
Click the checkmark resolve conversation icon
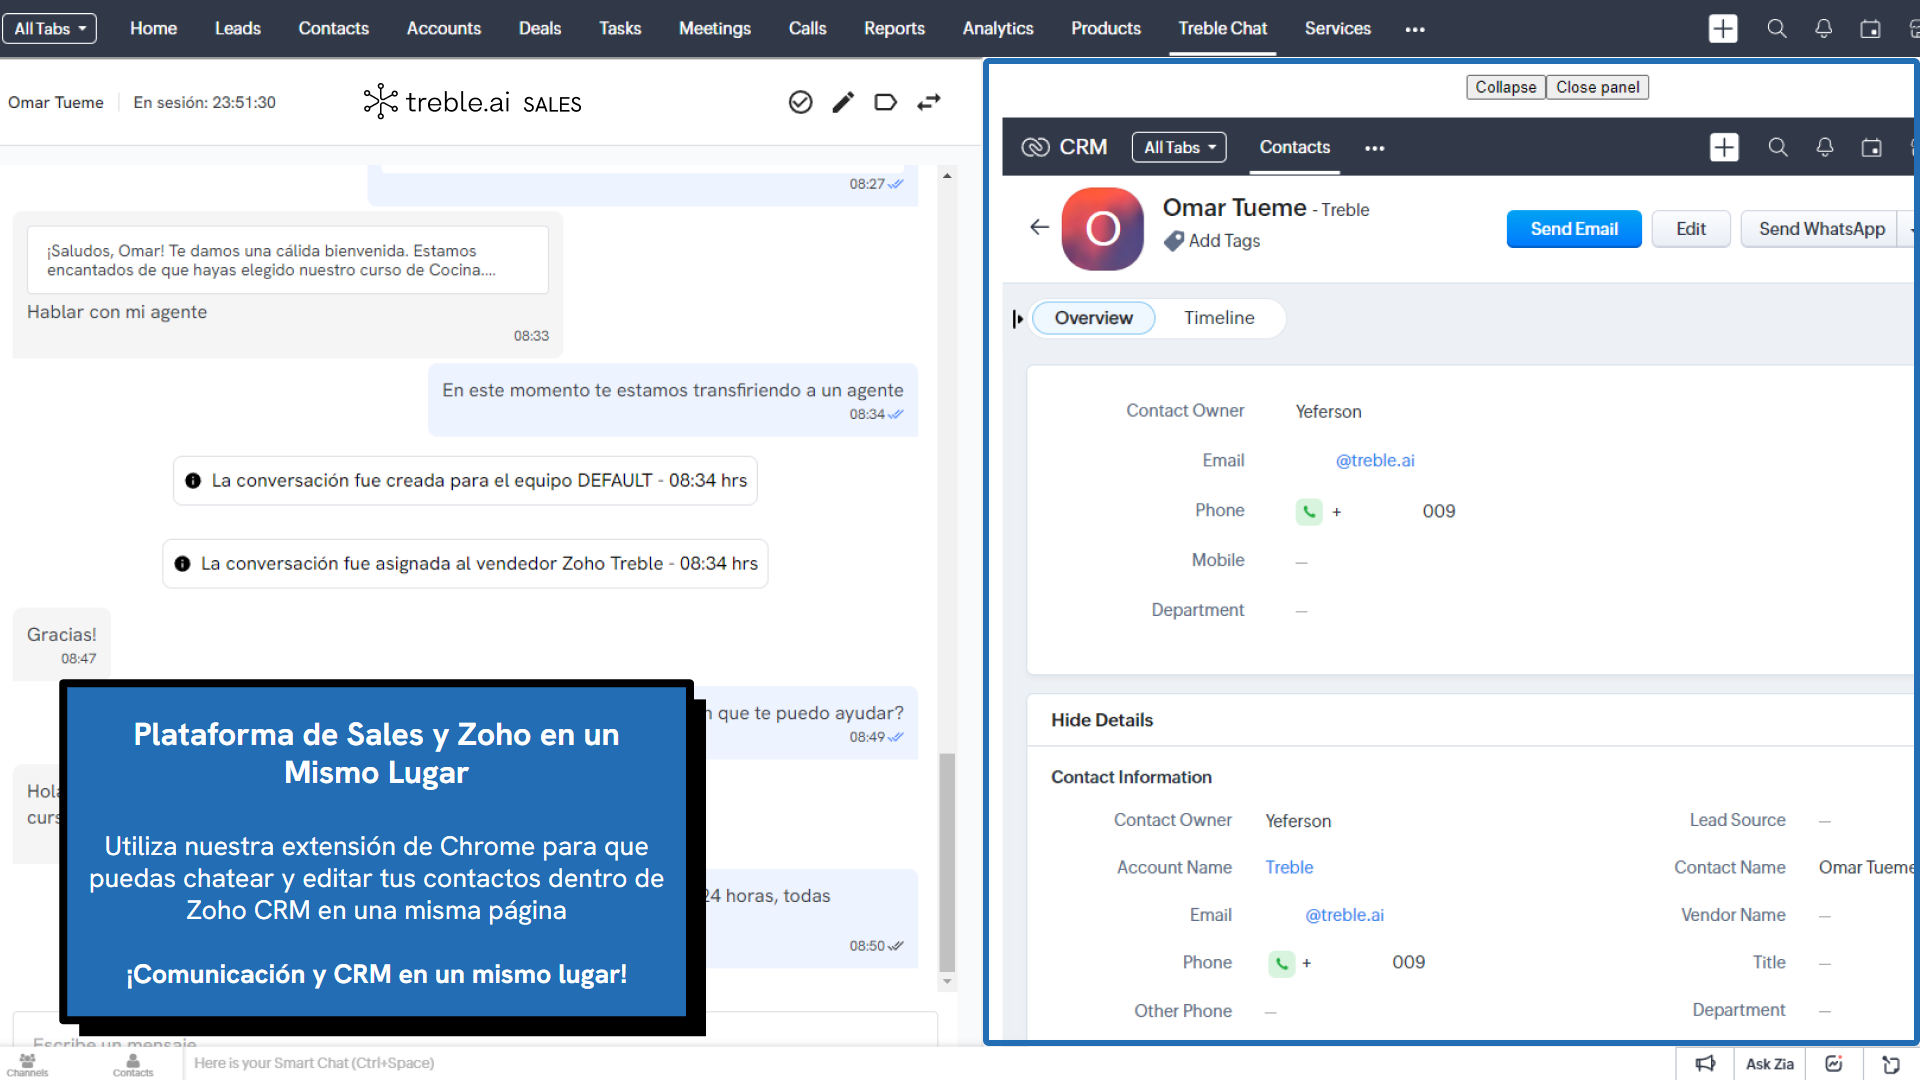pos(800,102)
